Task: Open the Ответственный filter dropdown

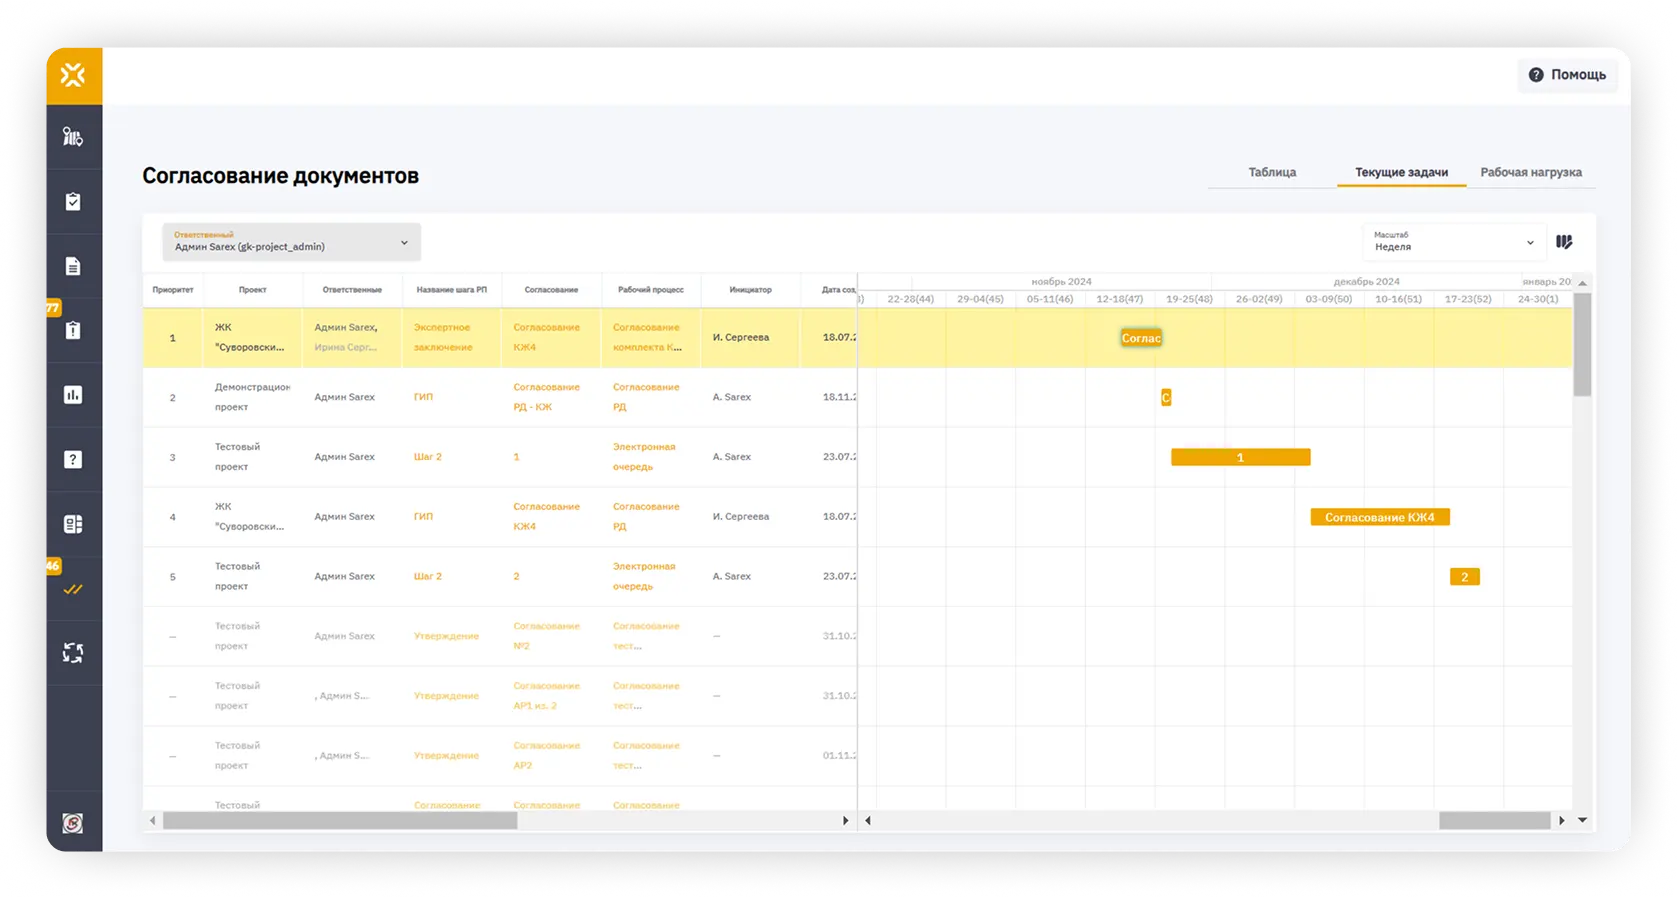Action: coord(291,242)
